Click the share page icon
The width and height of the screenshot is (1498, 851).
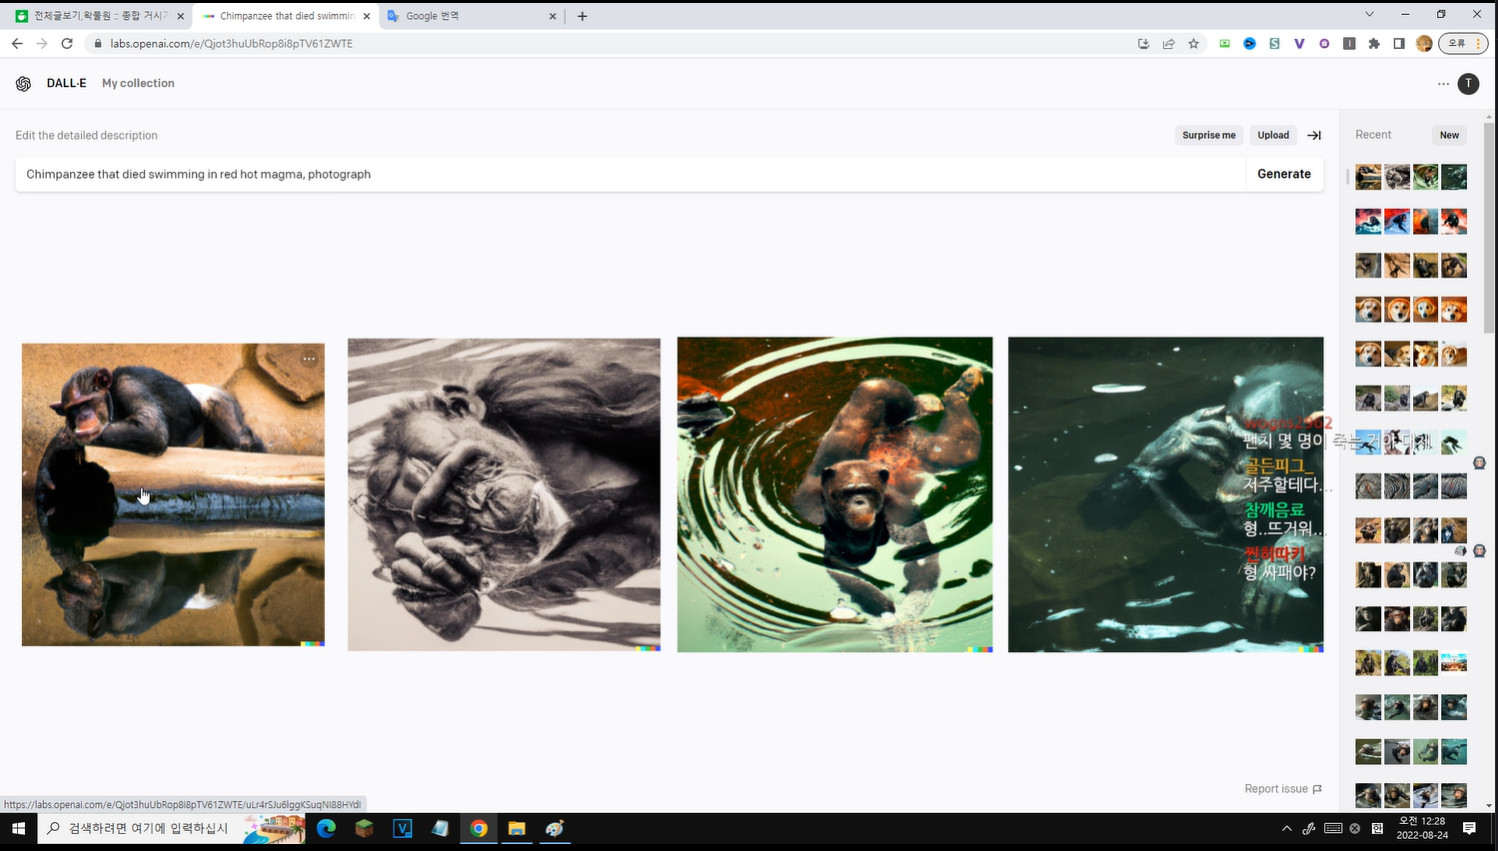tap(1168, 44)
